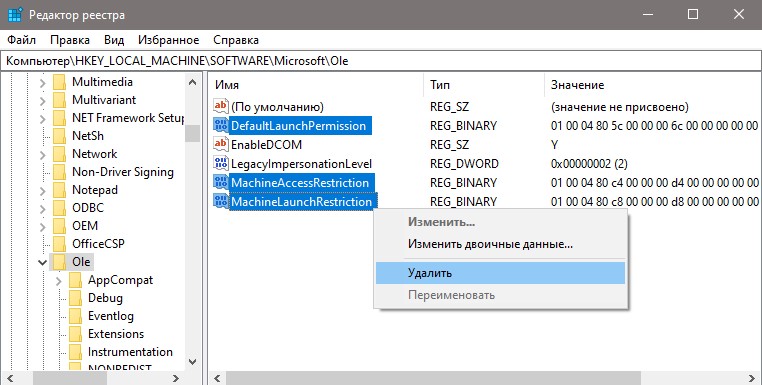762x385 pixels.
Task: Click the OfficeCSP folder icon
Action: 59,244
